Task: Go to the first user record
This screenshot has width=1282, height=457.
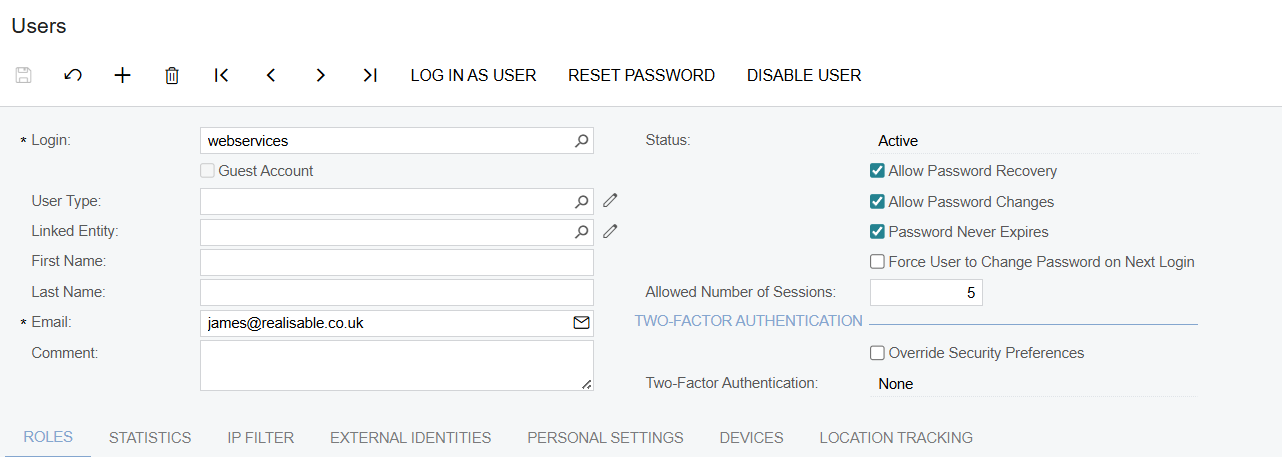Action: point(221,75)
